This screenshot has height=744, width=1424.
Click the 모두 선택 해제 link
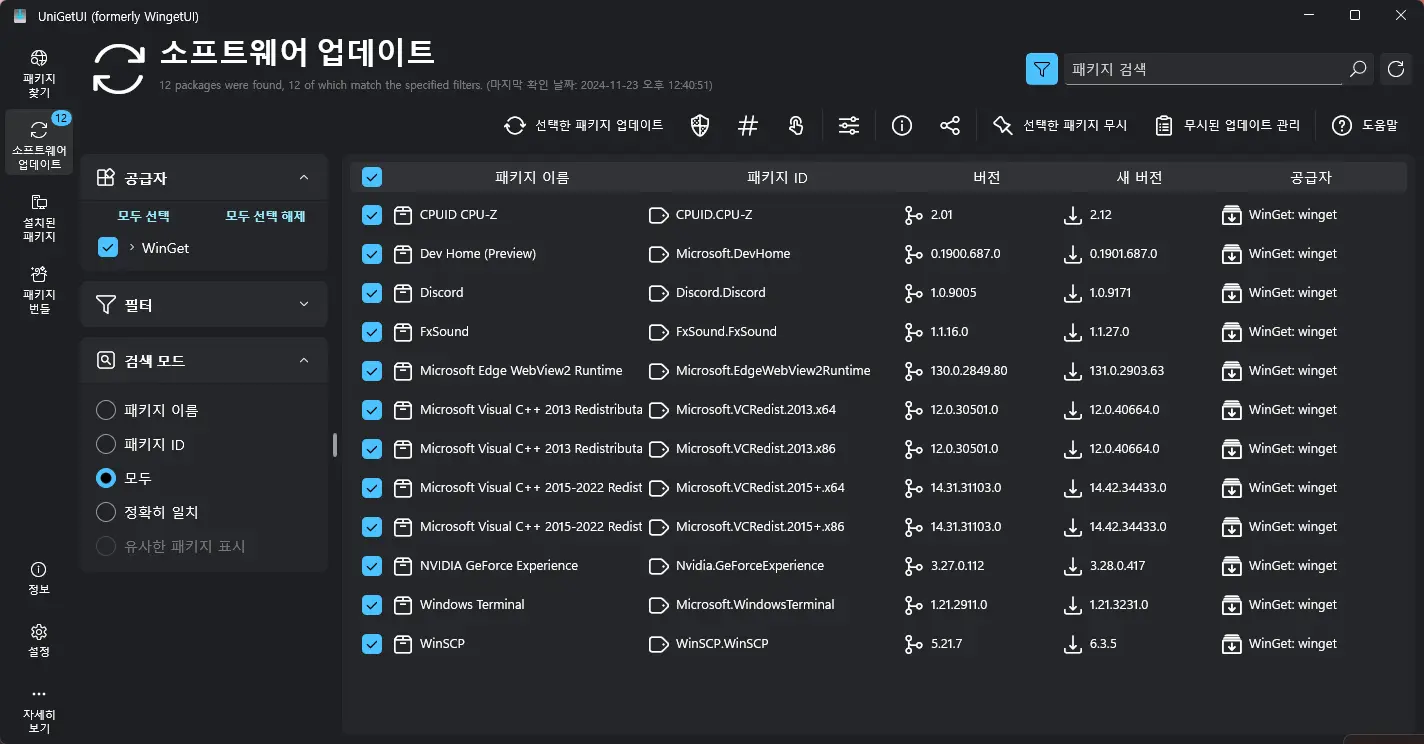point(265,215)
